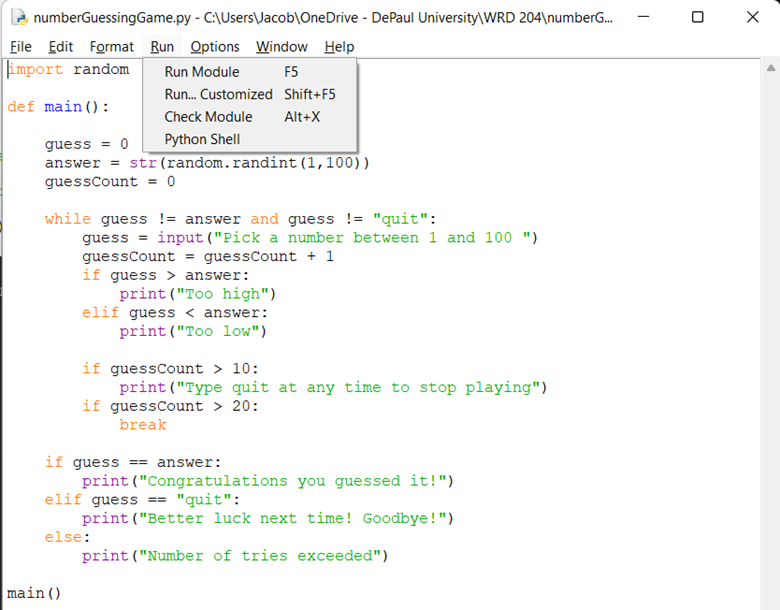The image size is (780, 610).
Task: Click the 'if guessCount > 10:' line
Action: pyautogui.click(x=170, y=369)
